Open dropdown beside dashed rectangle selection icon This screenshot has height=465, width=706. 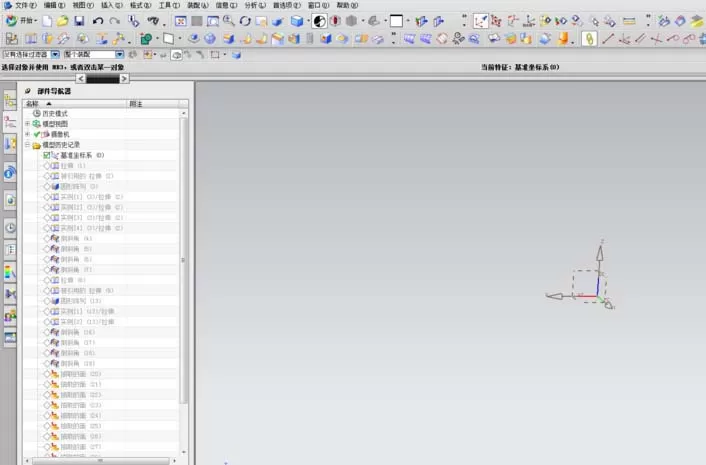click(225, 55)
